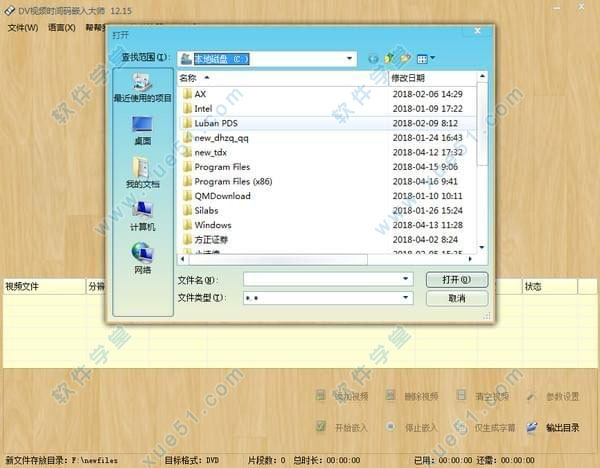Sort list by Name (名称) column

[x=282, y=78]
